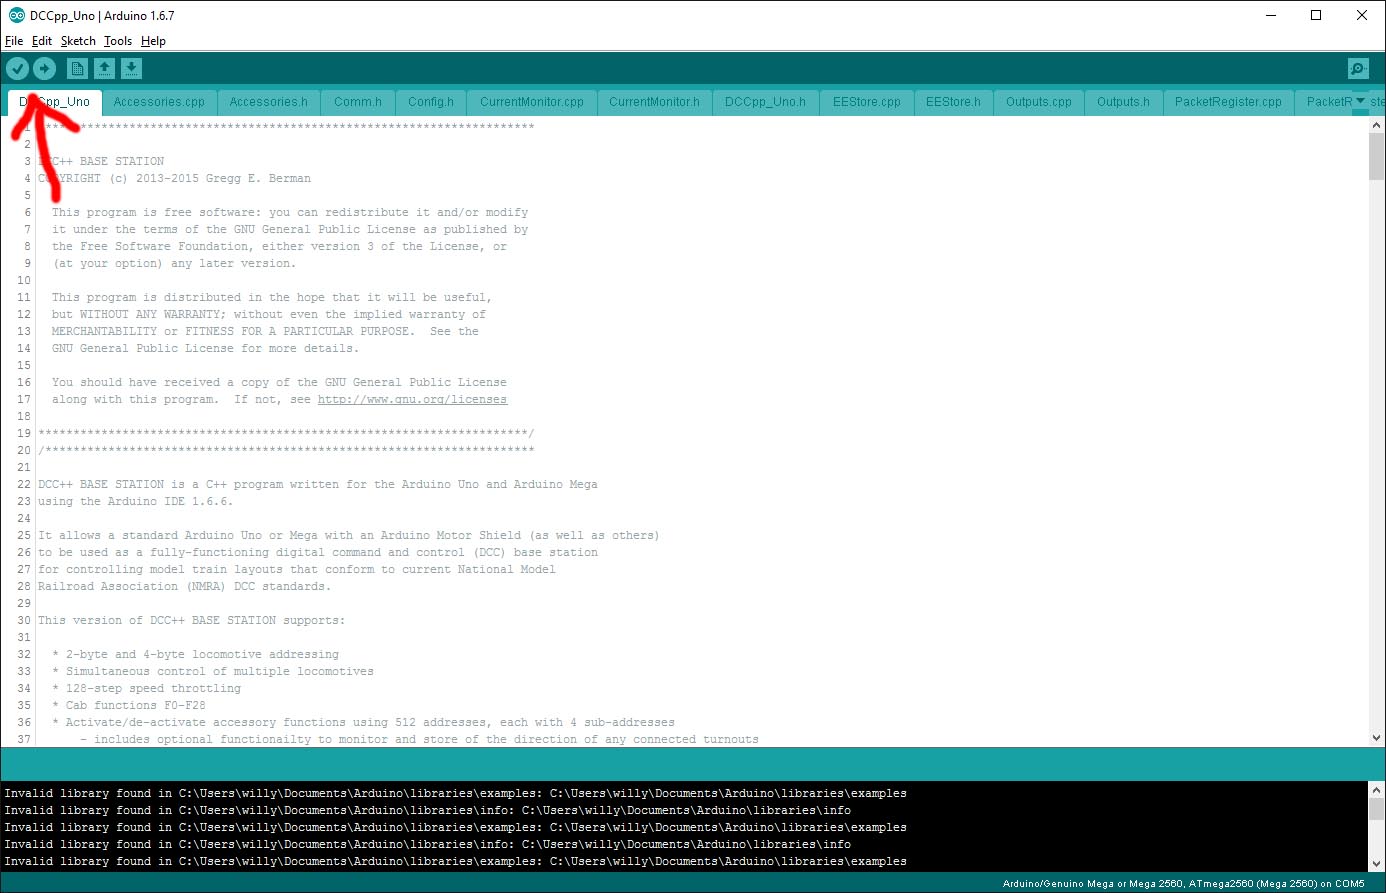Switch to the CurrentMonitor.cpp tab
This screenshot has height=893, width=1386.
pyautogui.click(x=532, y=102)
